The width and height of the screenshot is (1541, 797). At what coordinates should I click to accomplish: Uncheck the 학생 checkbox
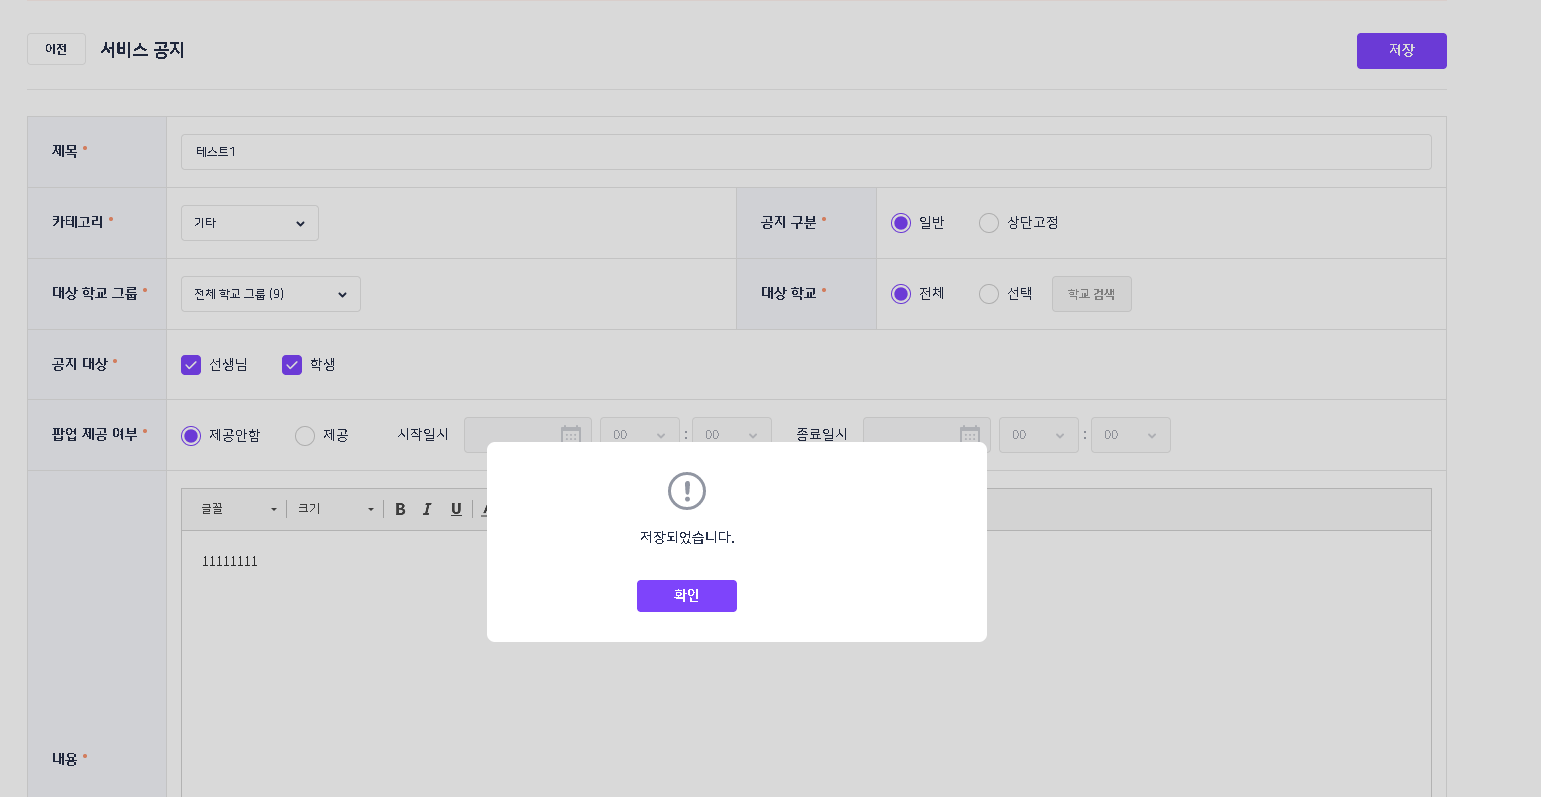(292, 365)
